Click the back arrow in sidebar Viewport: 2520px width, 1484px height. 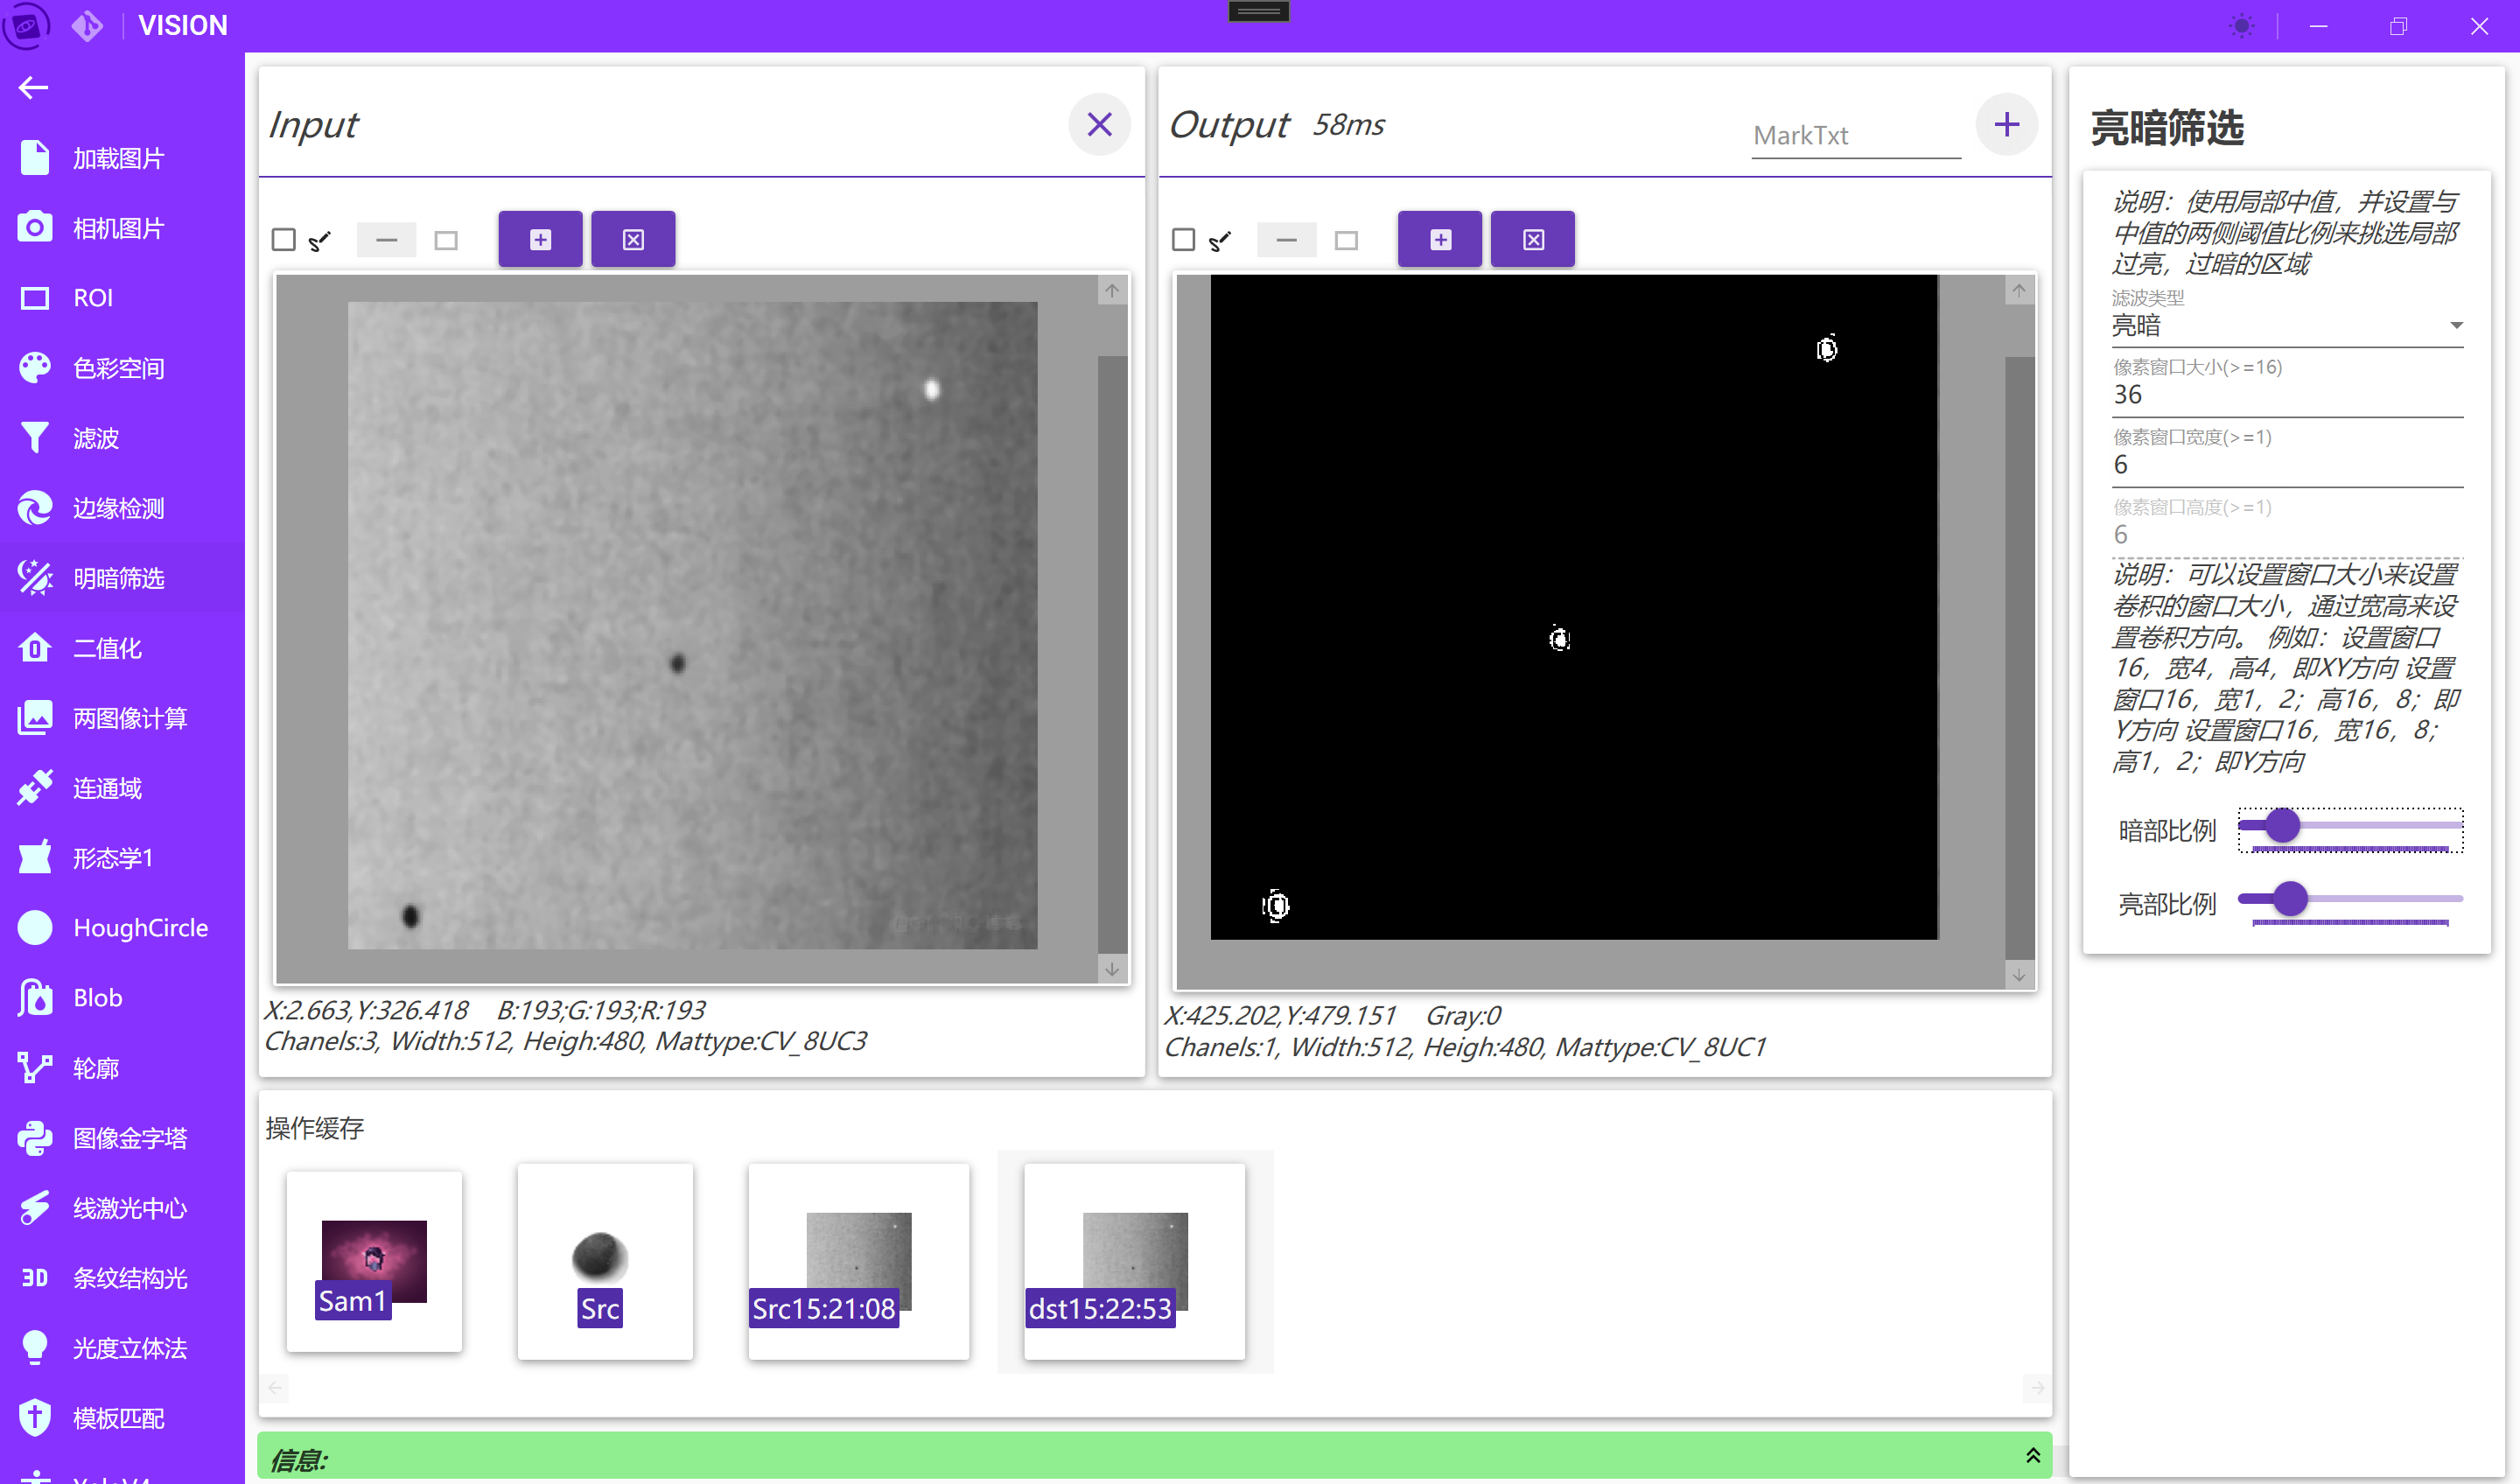pos(33,88)
